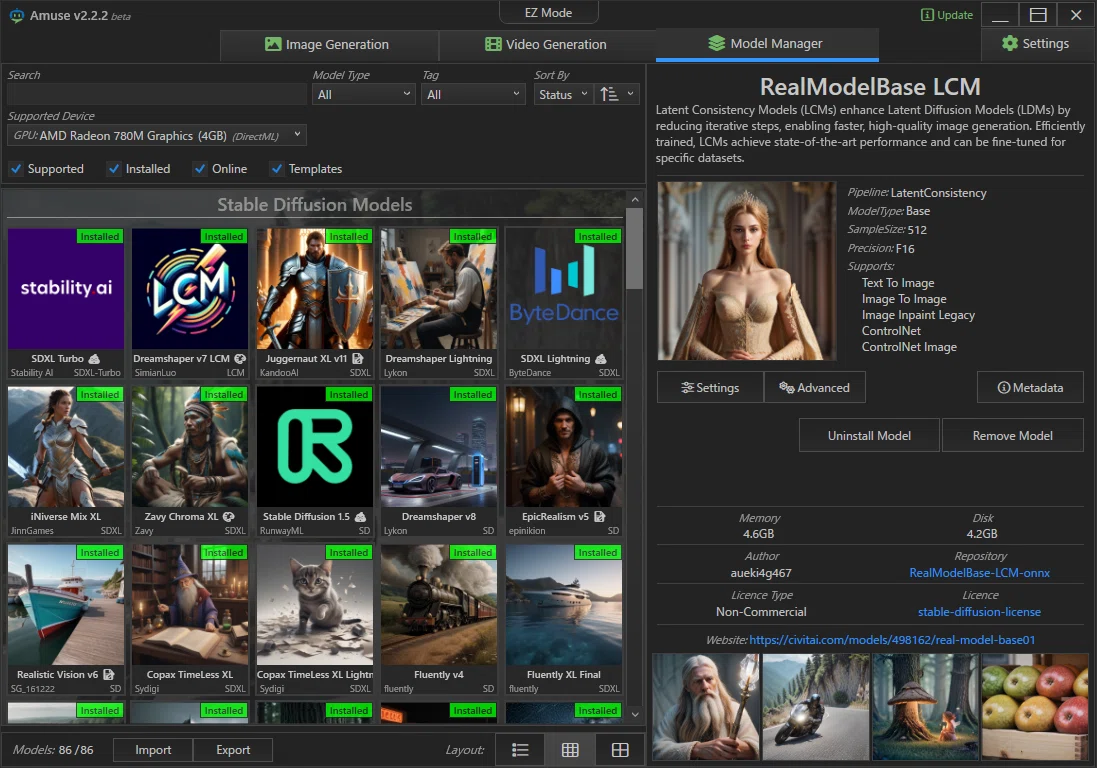Click the Models: 86 /86 count
The height and width of the screenshot is (768, 1097).
point(53,750)
